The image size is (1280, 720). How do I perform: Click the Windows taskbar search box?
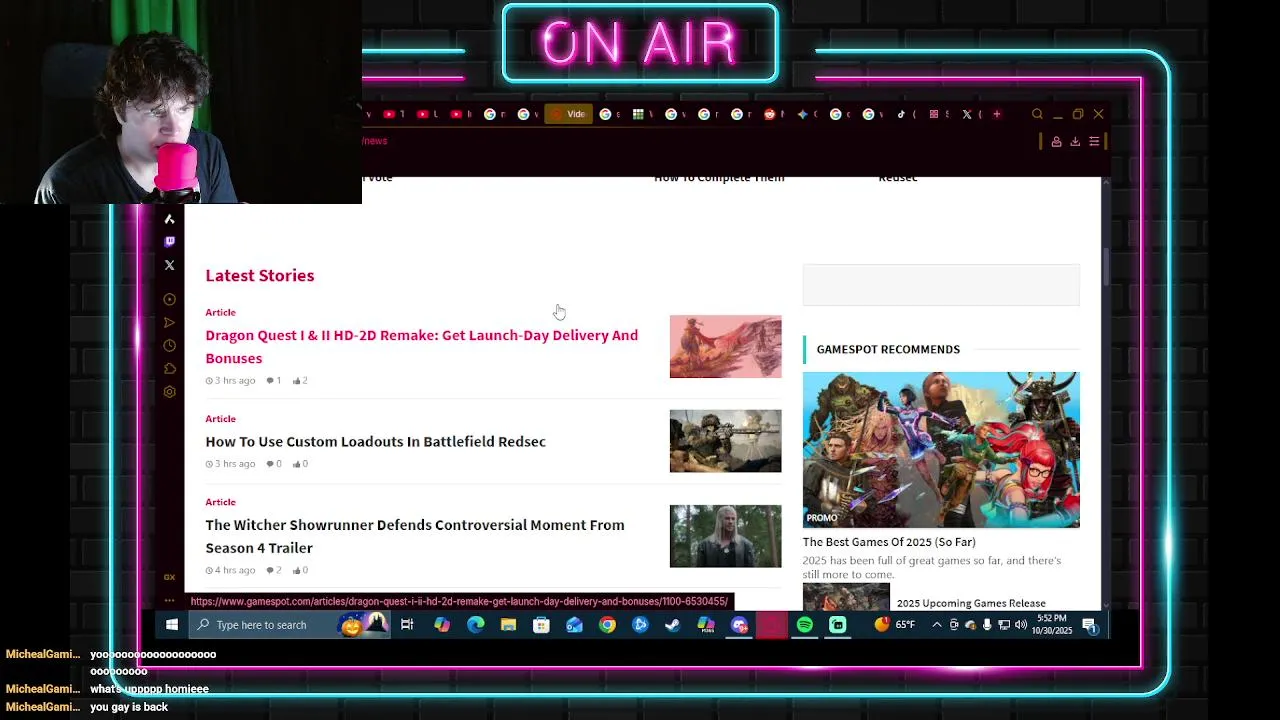click(290, 625)
